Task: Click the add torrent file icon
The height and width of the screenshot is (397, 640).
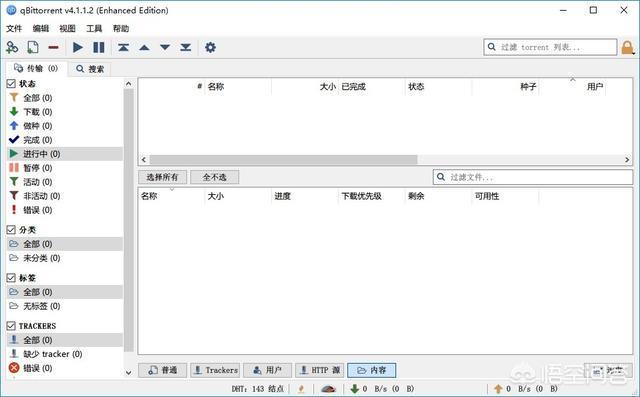Action: pos(33,48)
